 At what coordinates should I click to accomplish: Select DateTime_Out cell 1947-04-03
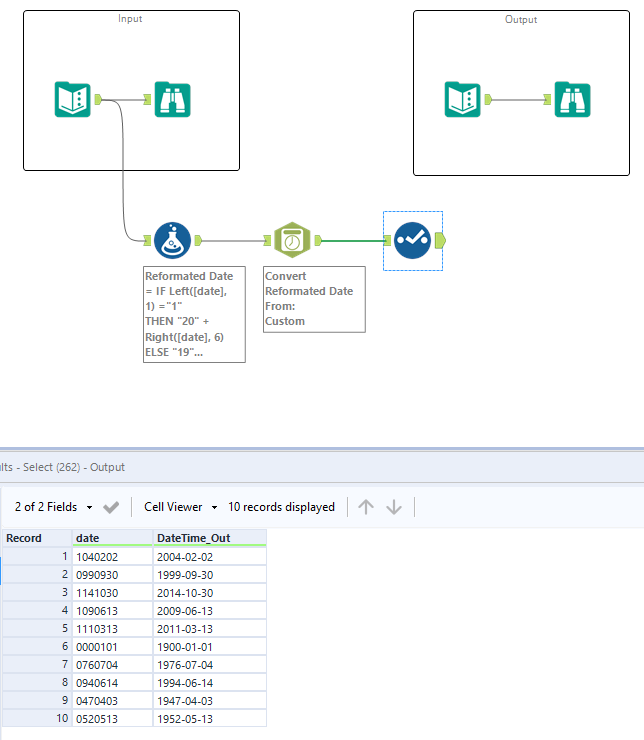(209, 700)
